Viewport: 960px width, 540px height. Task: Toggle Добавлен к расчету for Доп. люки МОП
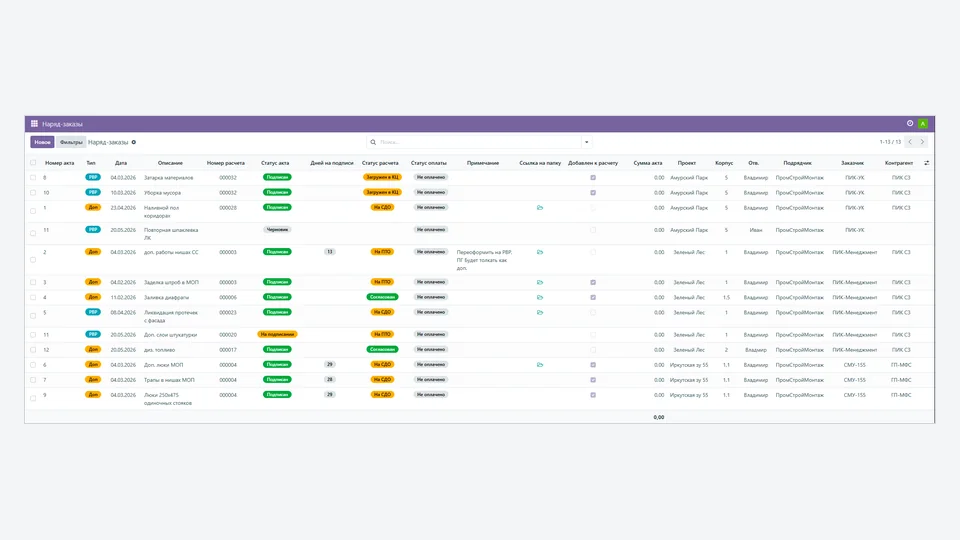(x=593, y=365)
